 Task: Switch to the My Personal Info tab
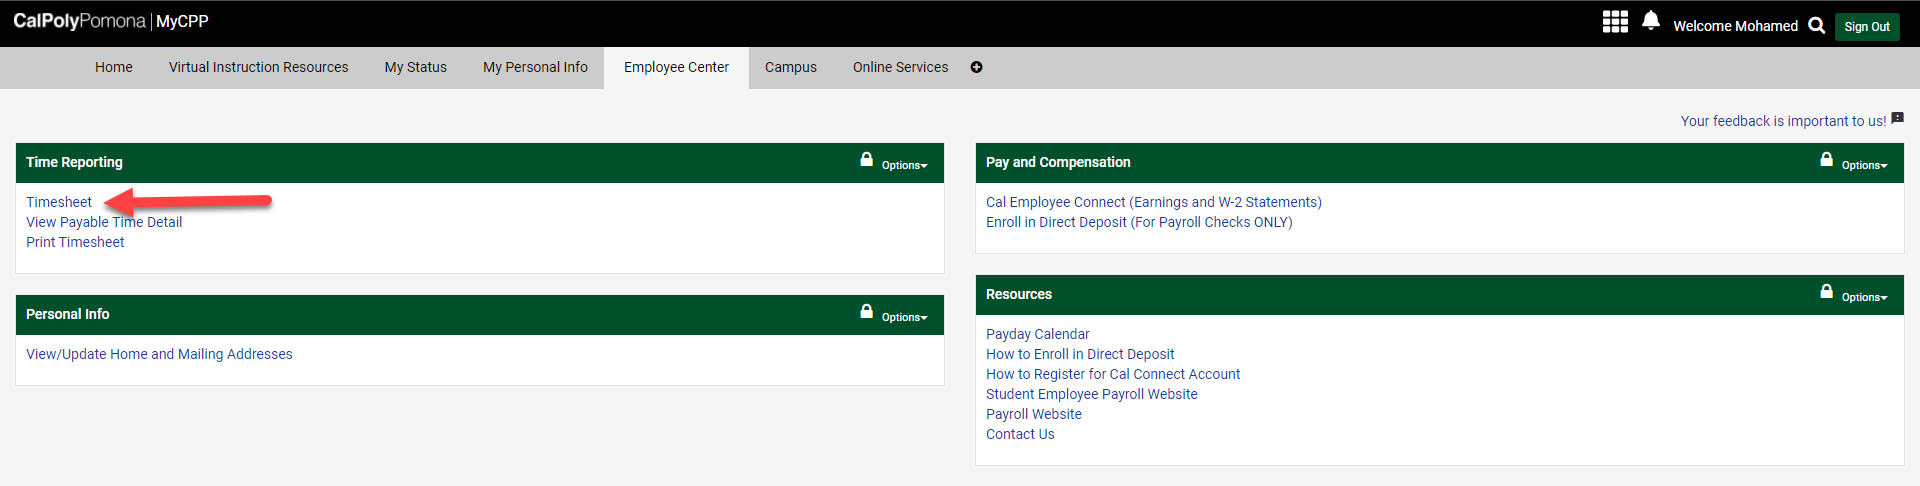pos(535,67)
